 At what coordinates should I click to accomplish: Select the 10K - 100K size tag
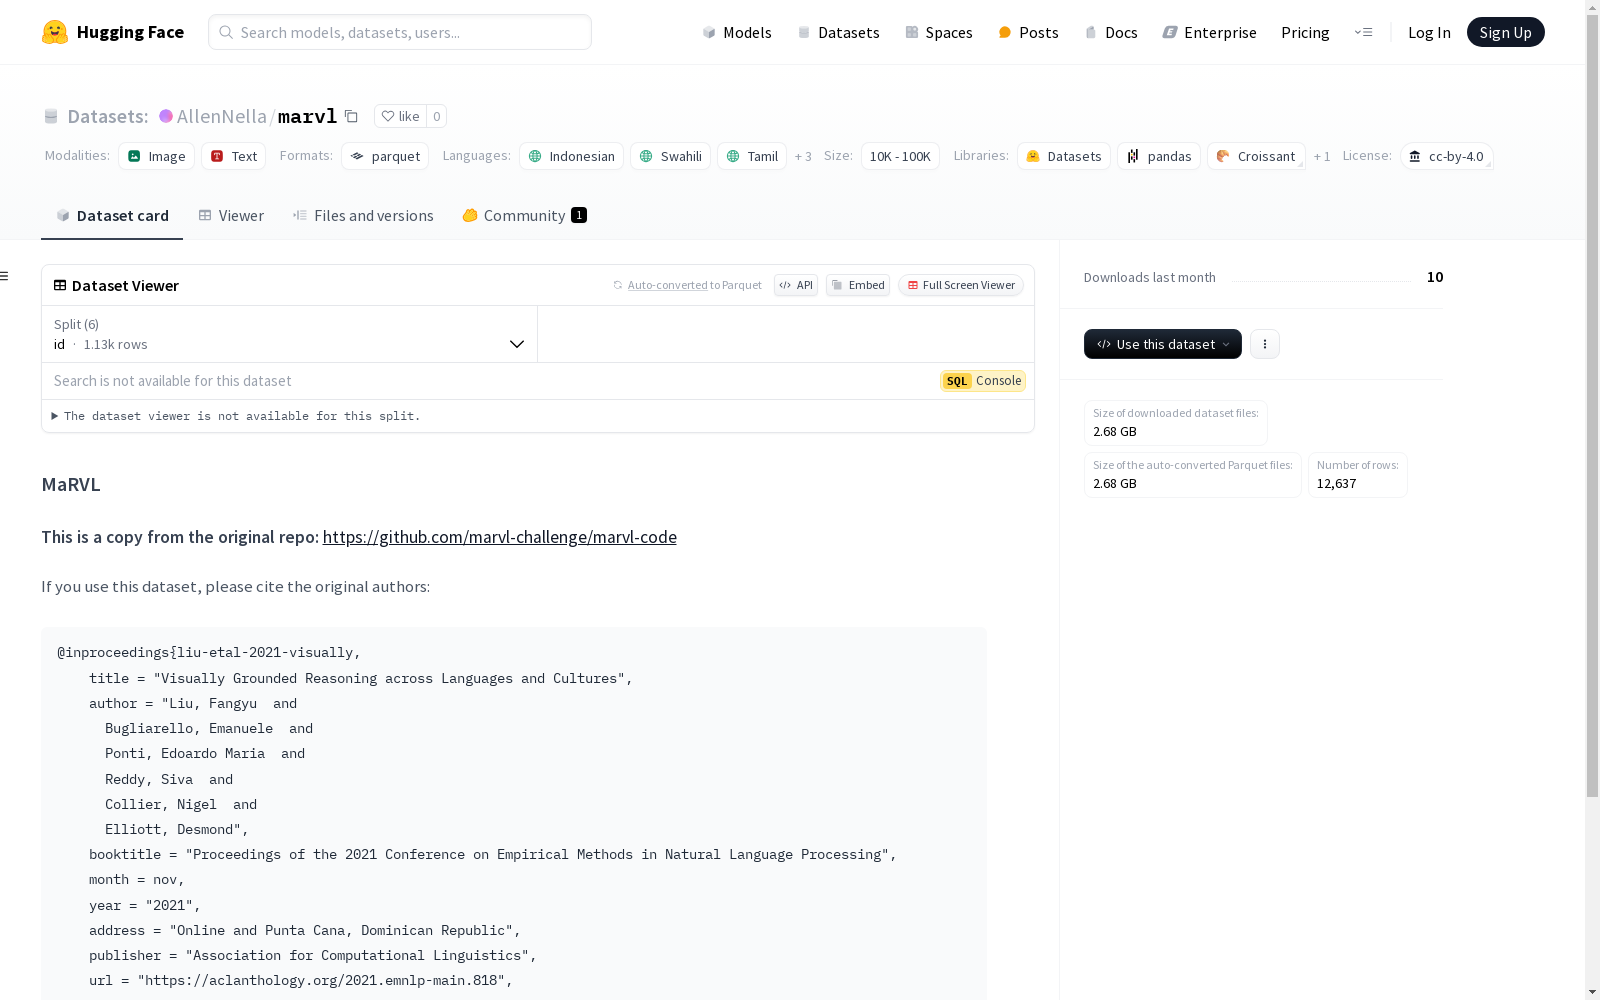coord(900,156)
